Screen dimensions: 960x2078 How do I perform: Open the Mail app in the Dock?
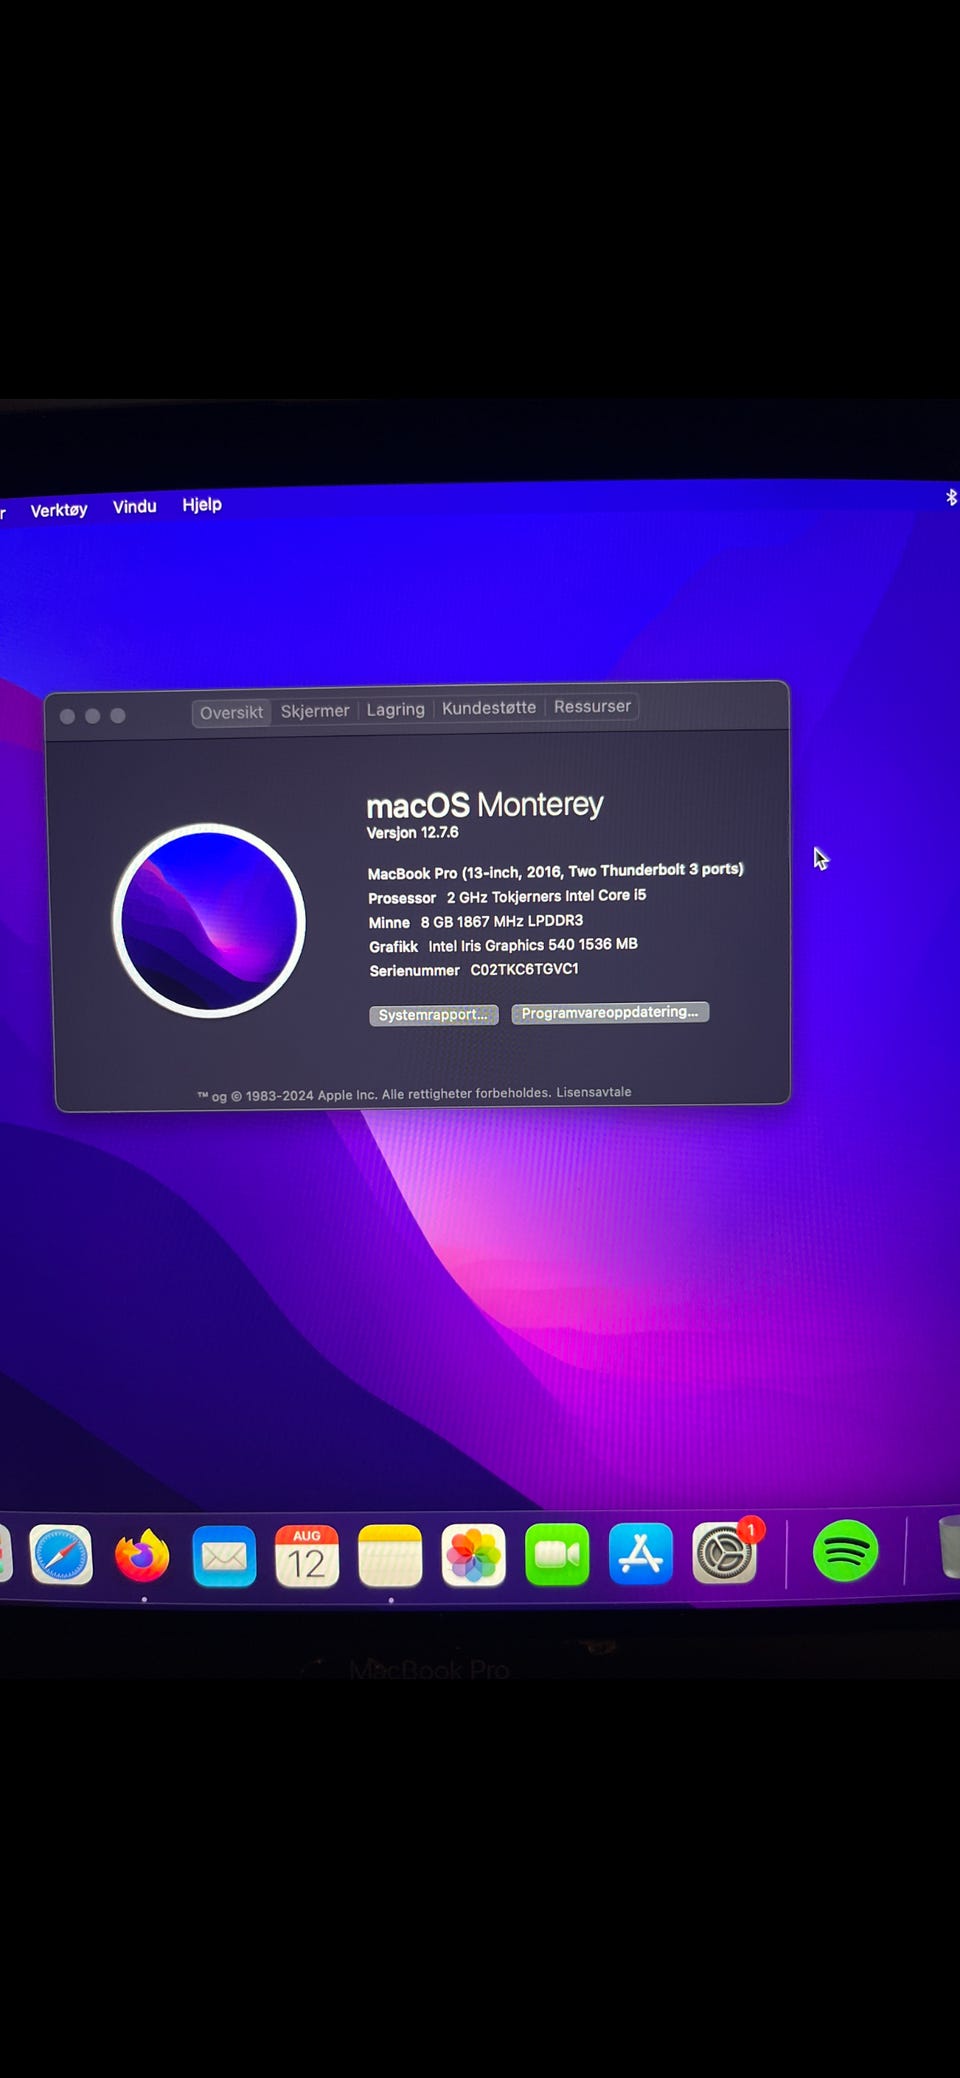[224, 1556]
